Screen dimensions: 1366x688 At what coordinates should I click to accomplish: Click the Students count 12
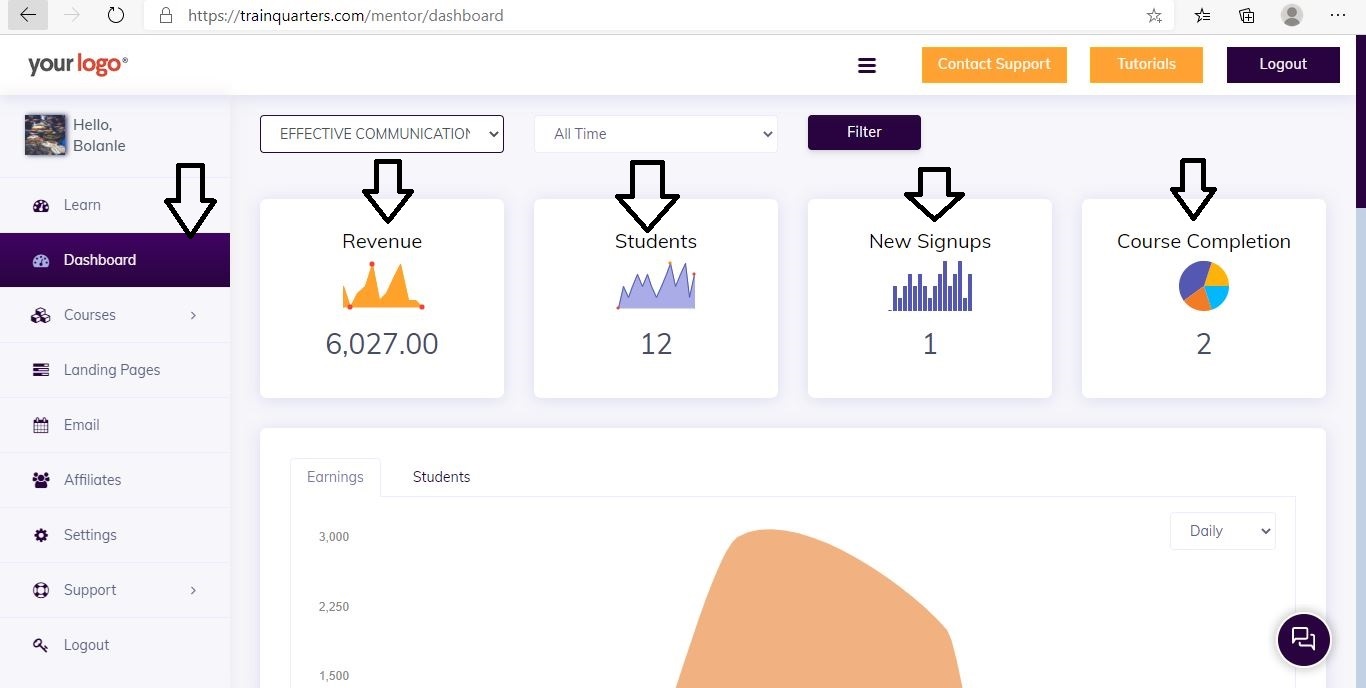point(656,344)
